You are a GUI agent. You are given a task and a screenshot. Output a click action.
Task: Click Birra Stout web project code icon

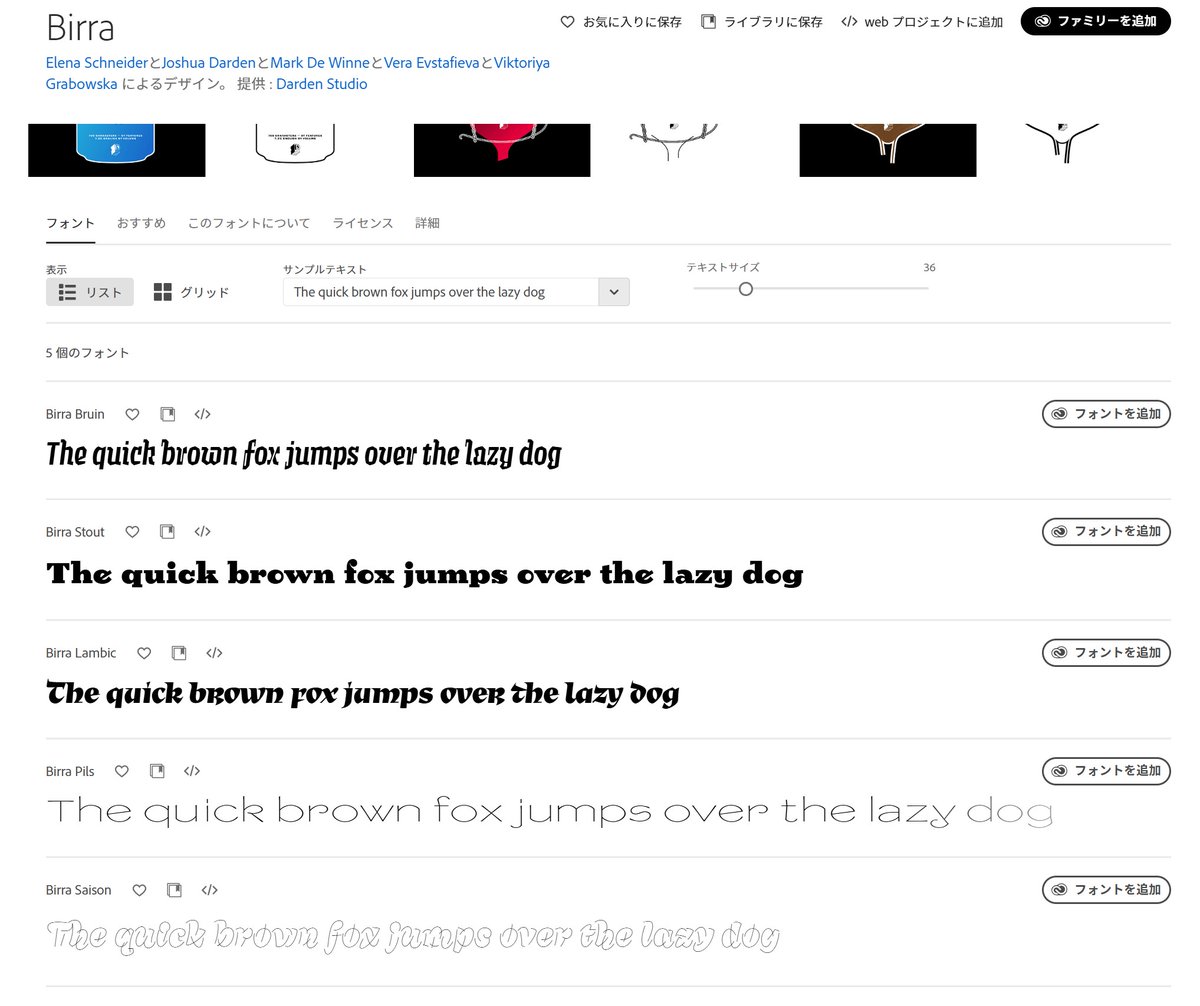click(202, 532)
